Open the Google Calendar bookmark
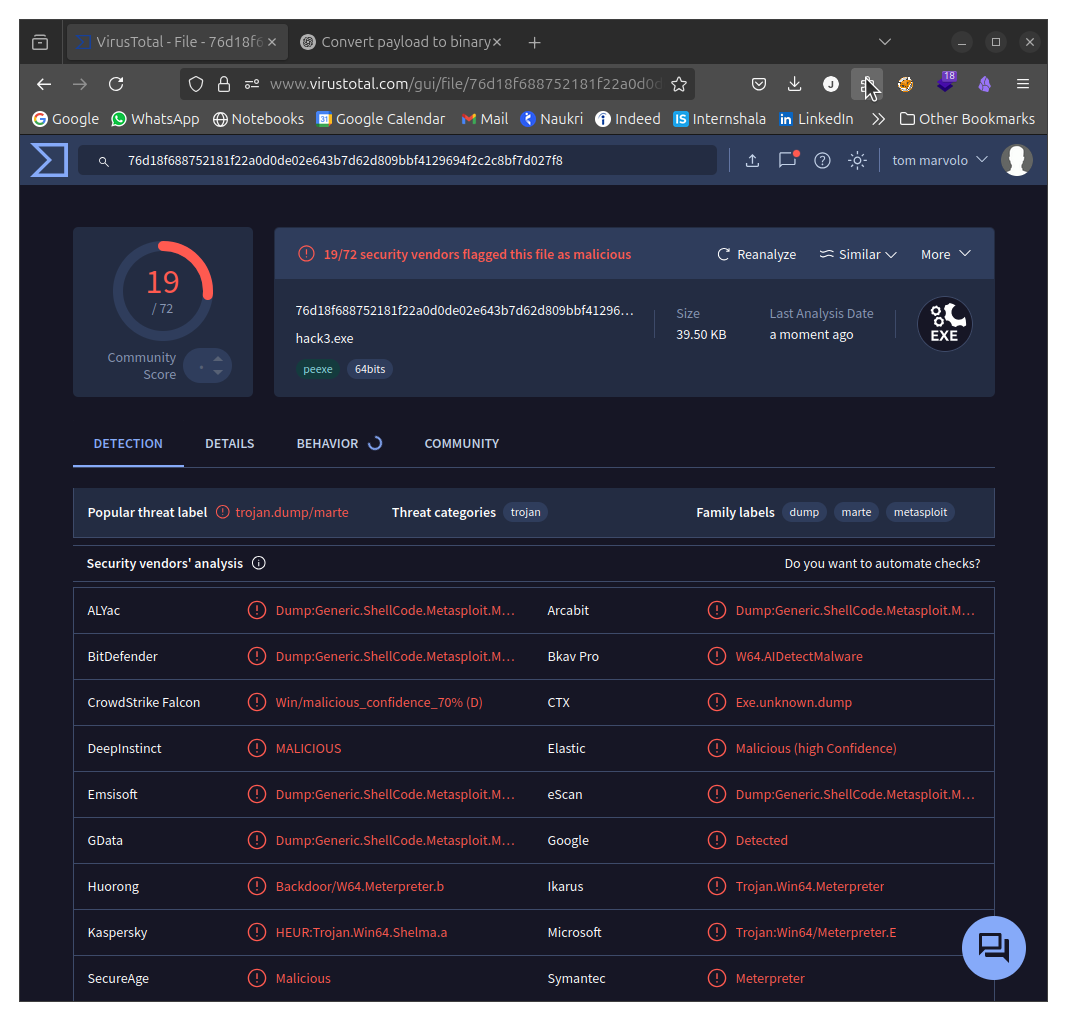Viewport: 1067px width, 1021px height. tap(380, 119)
